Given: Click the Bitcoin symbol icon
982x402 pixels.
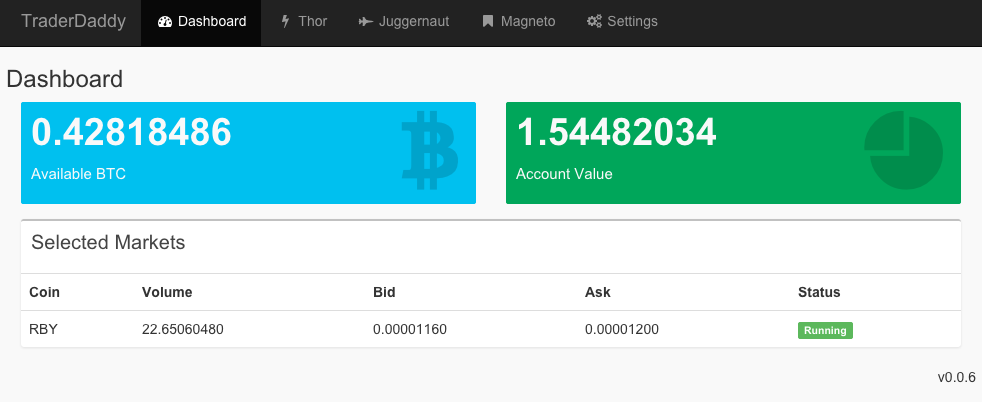Looking at the screenshot, I should pyautogui.click(x=430, y=150).
